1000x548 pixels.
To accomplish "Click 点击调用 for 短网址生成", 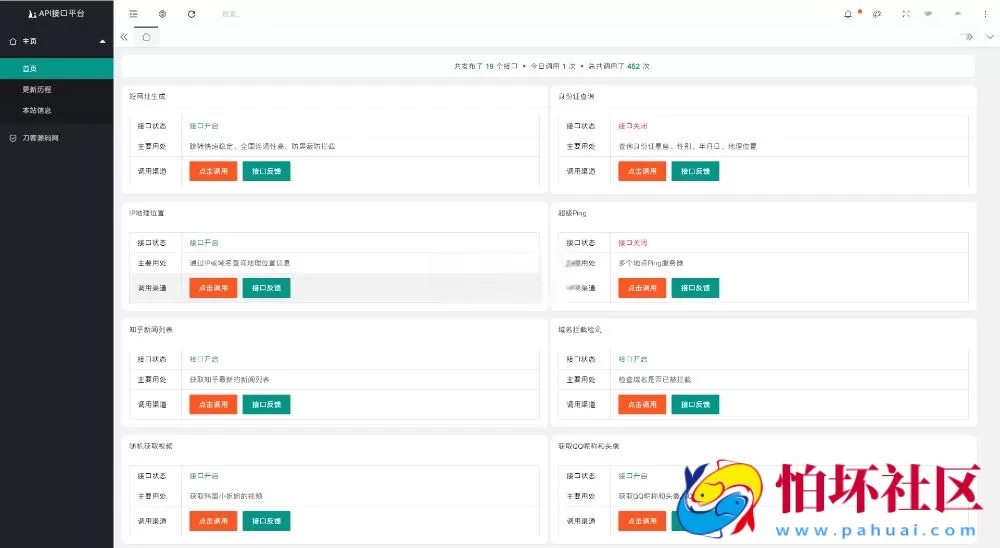I will pyautogui.click(x=213, y=171).
